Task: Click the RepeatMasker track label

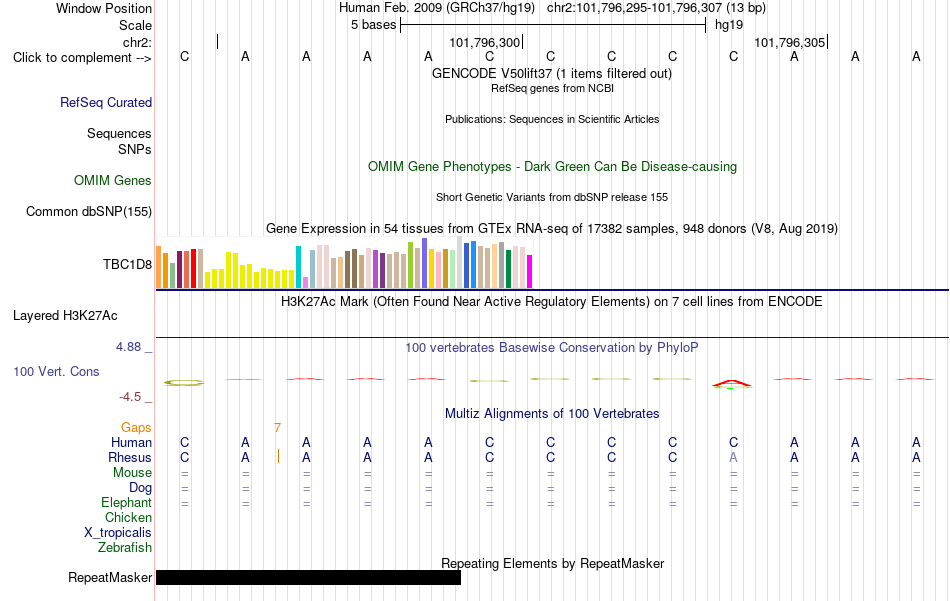Action: (110, 577)
